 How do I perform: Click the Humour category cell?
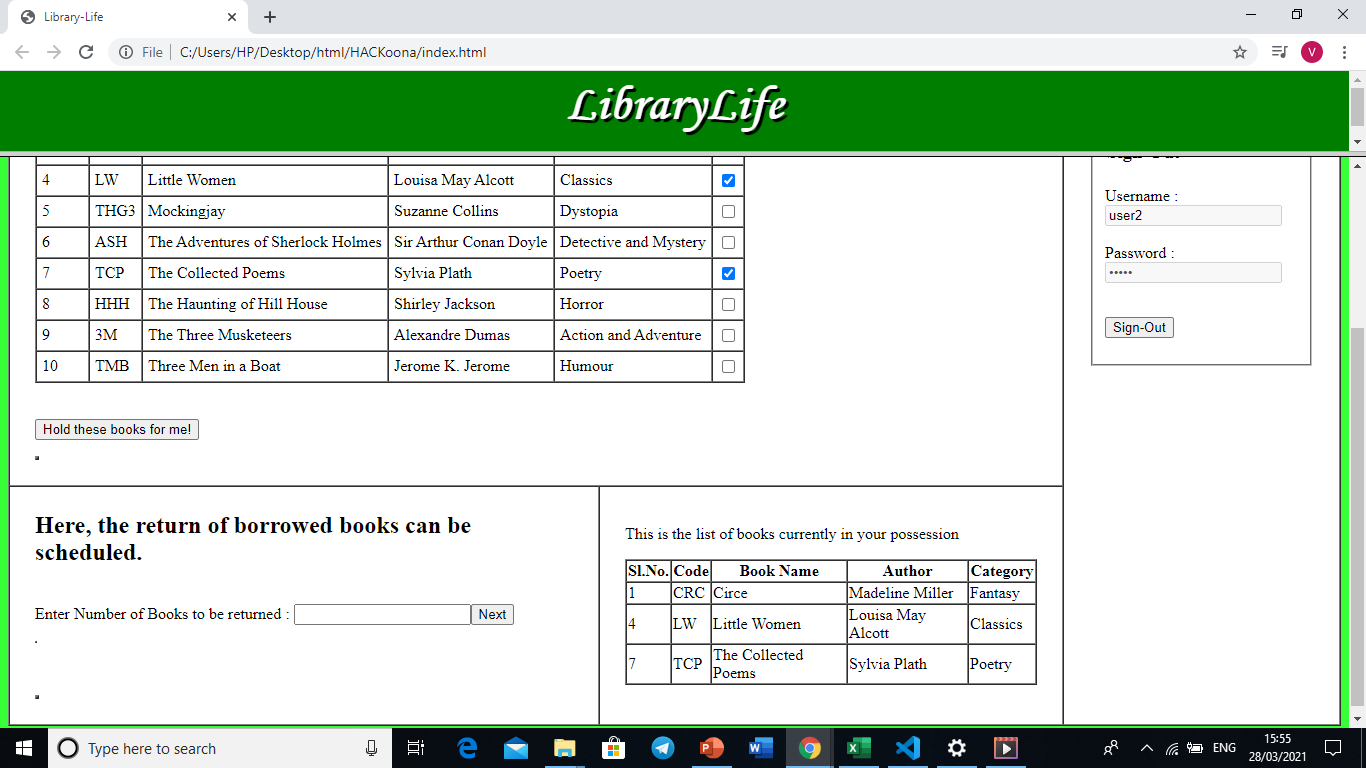(633, 366)
